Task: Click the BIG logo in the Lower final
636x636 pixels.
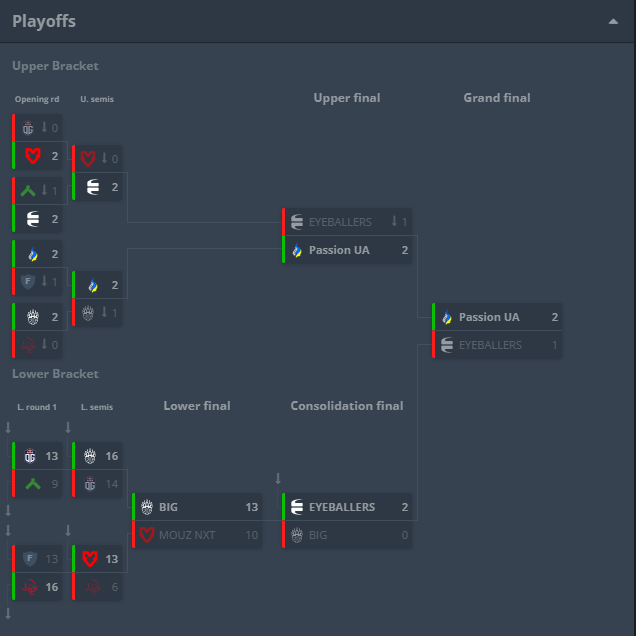Action: click(x=147, y=507)
